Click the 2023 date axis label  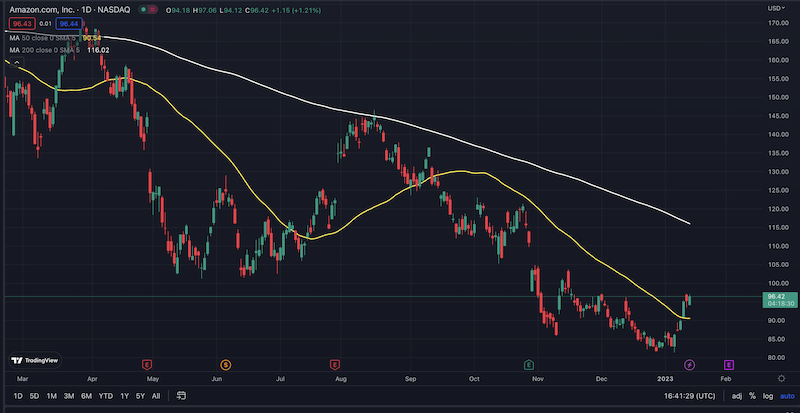pyautogui.click(x=666, y=379)
